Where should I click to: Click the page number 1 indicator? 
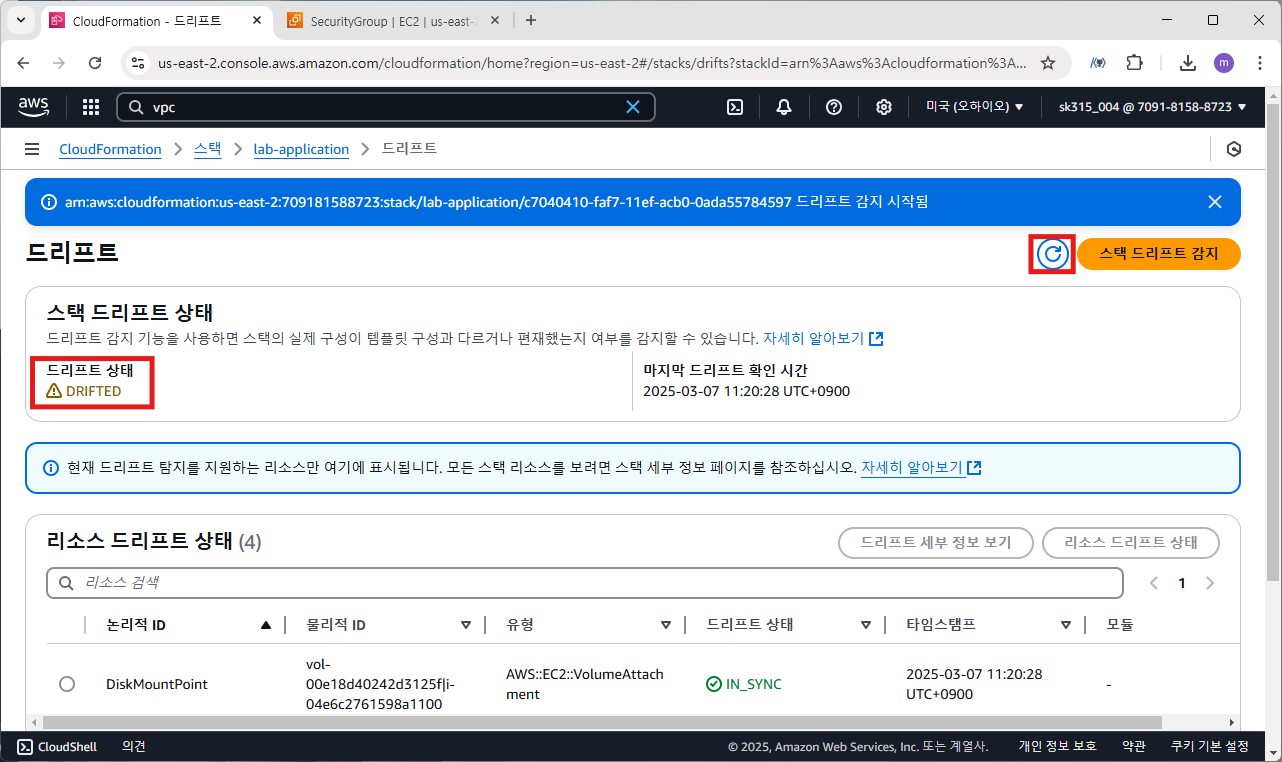[x=1182, y=583]
